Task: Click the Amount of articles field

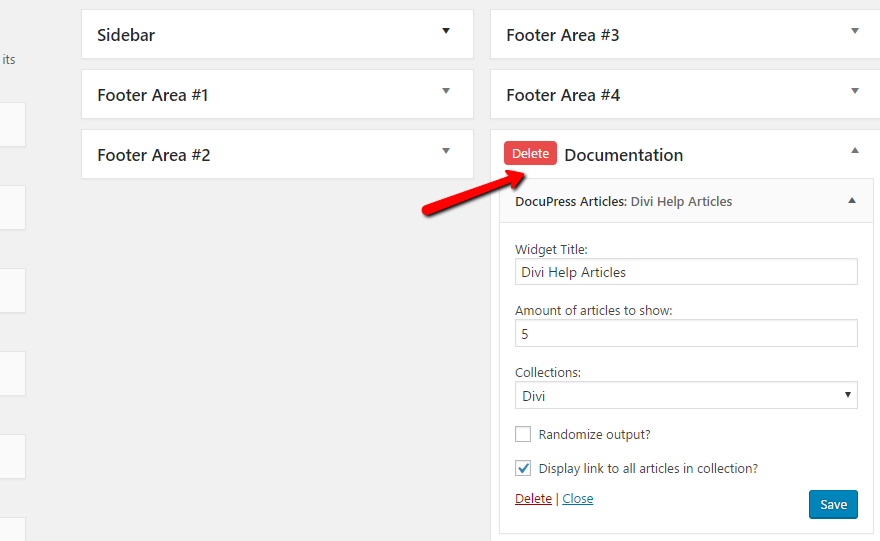Action: coord(686,333)
